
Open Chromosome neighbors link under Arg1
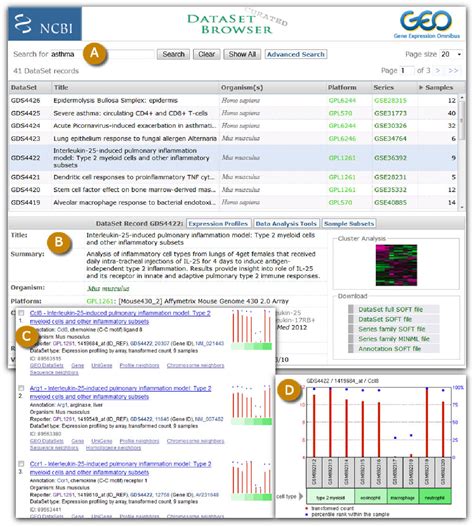click(x=195, y=441)
